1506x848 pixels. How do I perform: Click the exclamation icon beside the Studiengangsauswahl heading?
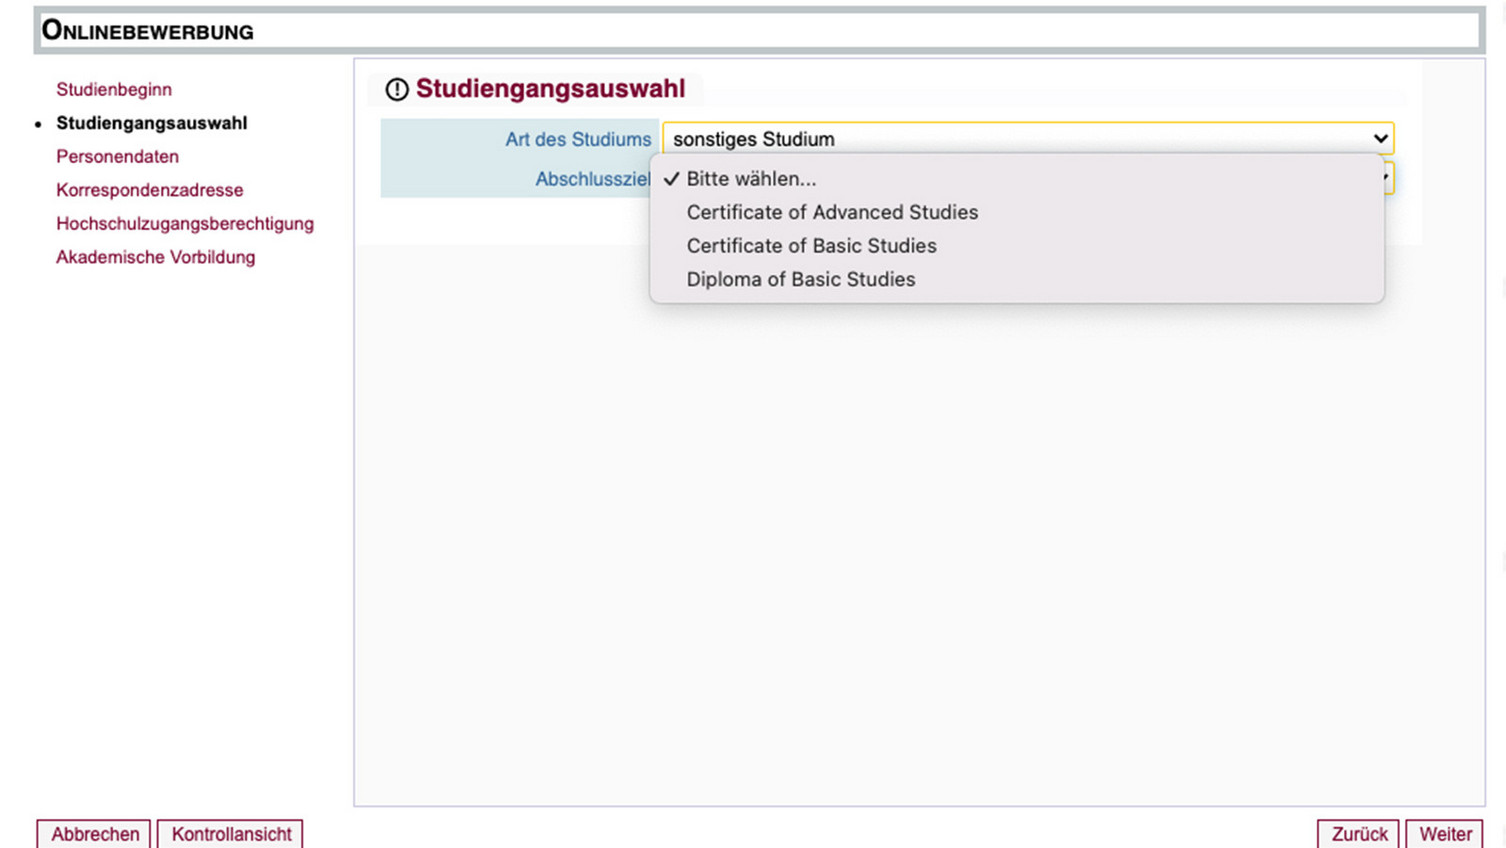(397, 90)
